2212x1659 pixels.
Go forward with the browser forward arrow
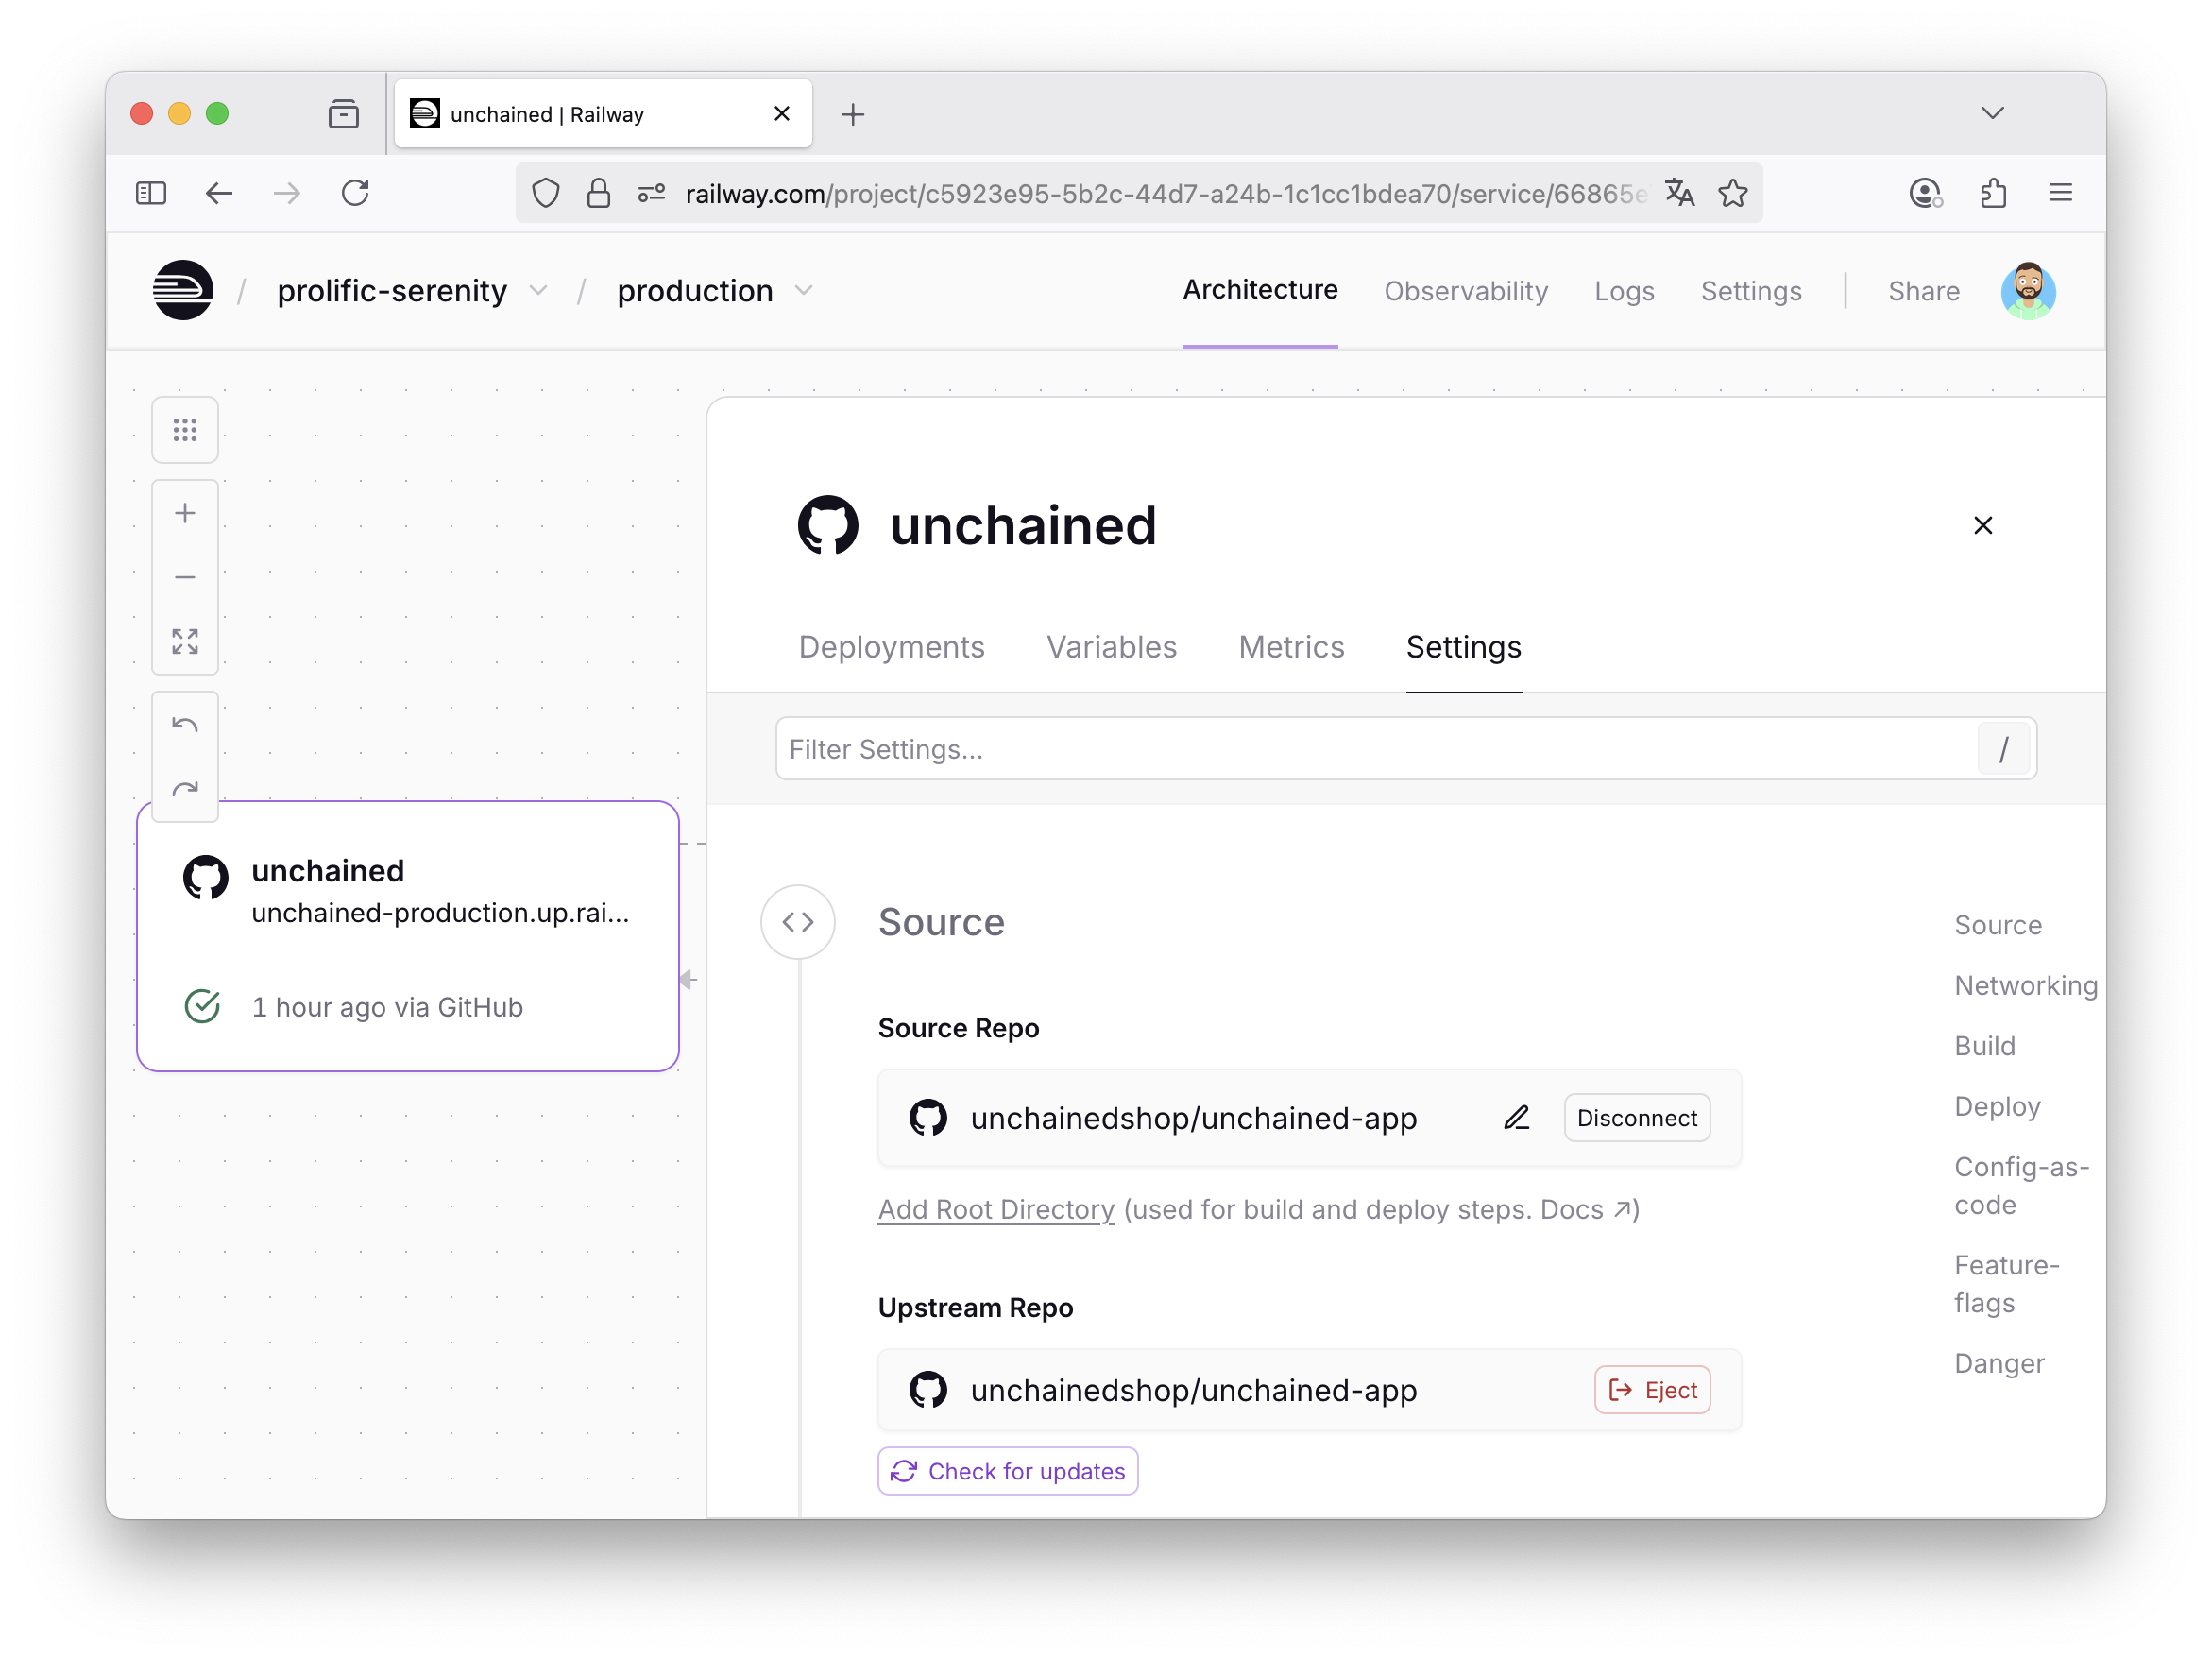click(287, 192)
